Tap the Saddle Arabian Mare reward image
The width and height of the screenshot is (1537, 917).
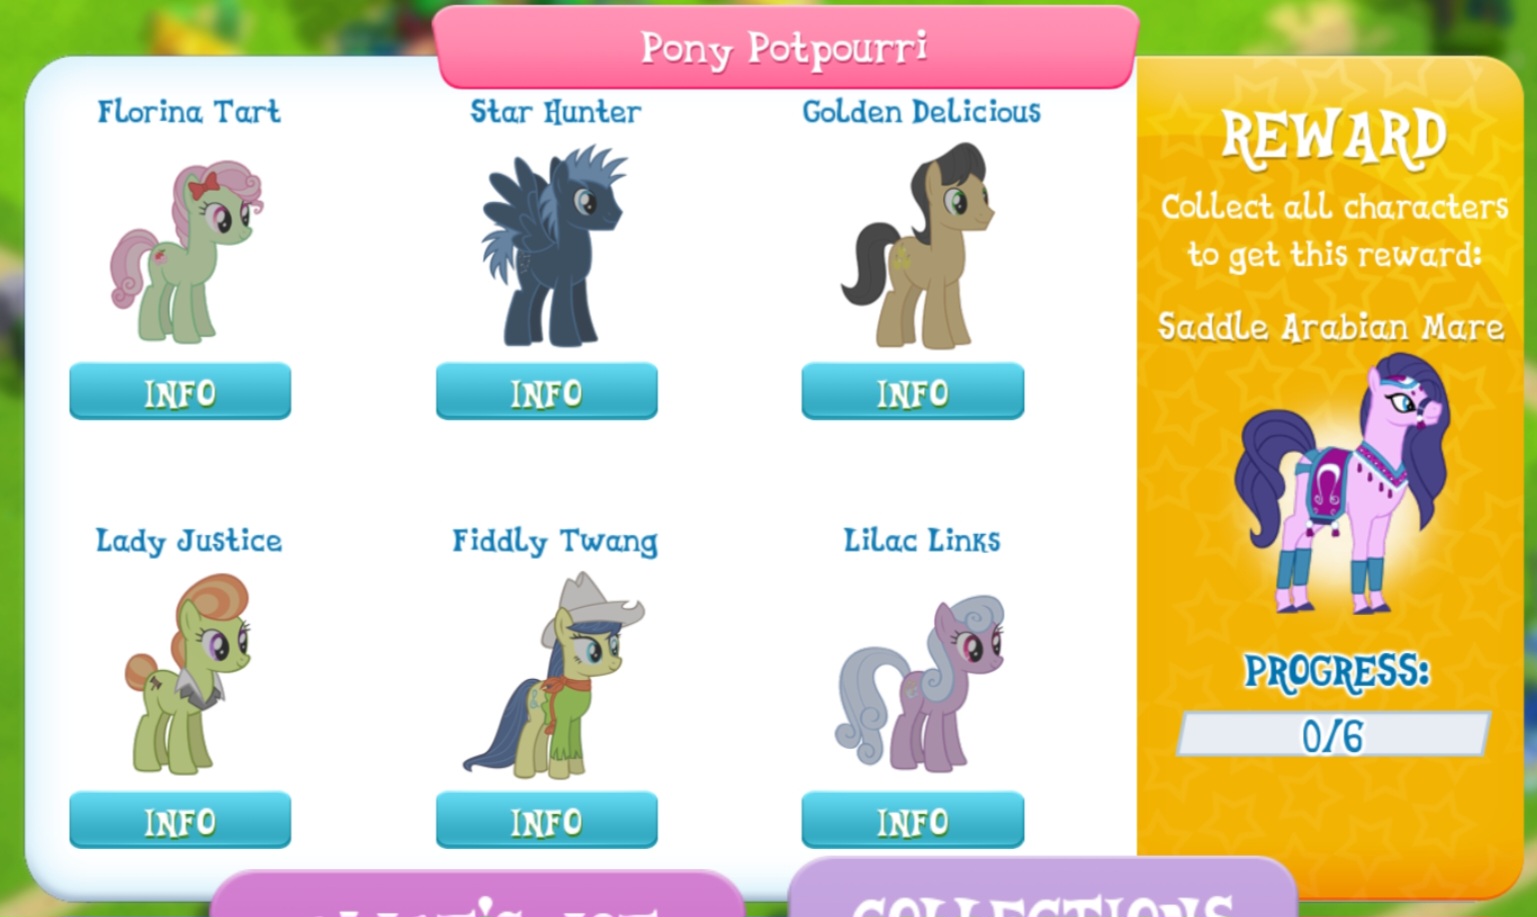click(x=1342, y=483)
